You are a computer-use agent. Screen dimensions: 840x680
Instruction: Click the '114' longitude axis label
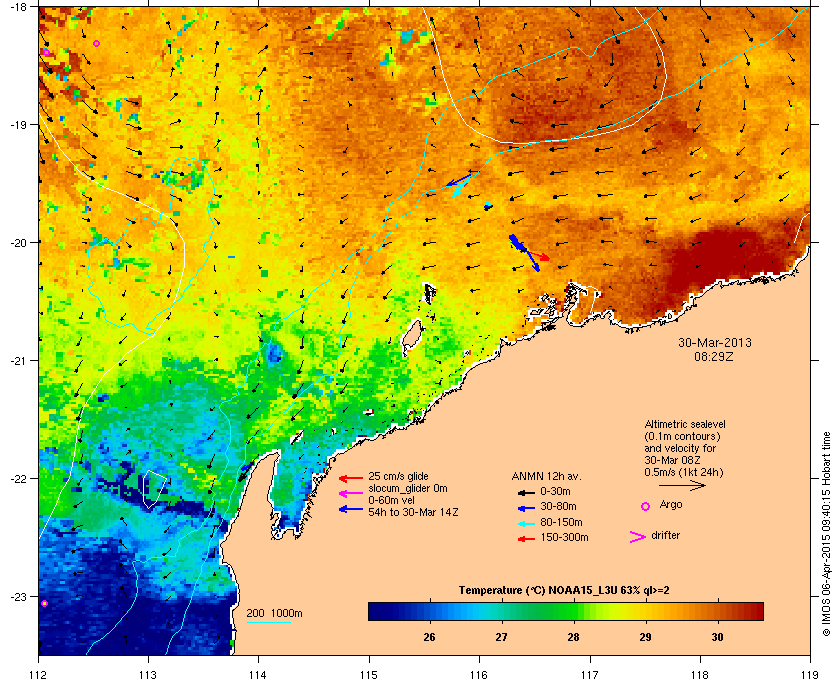coord(258,674)
